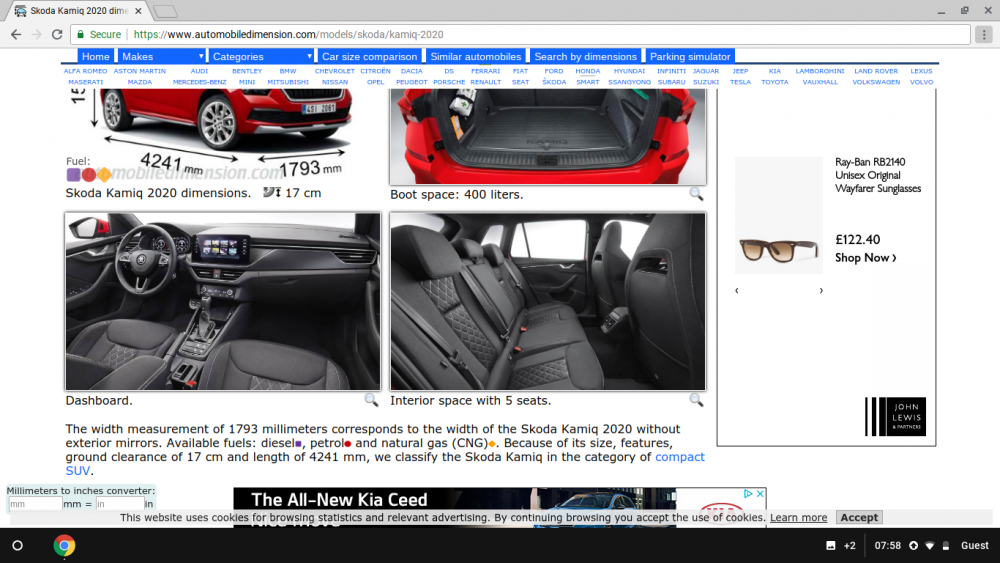
Task: Open Car size comparison menu item
Action: [x=369, y=56]
